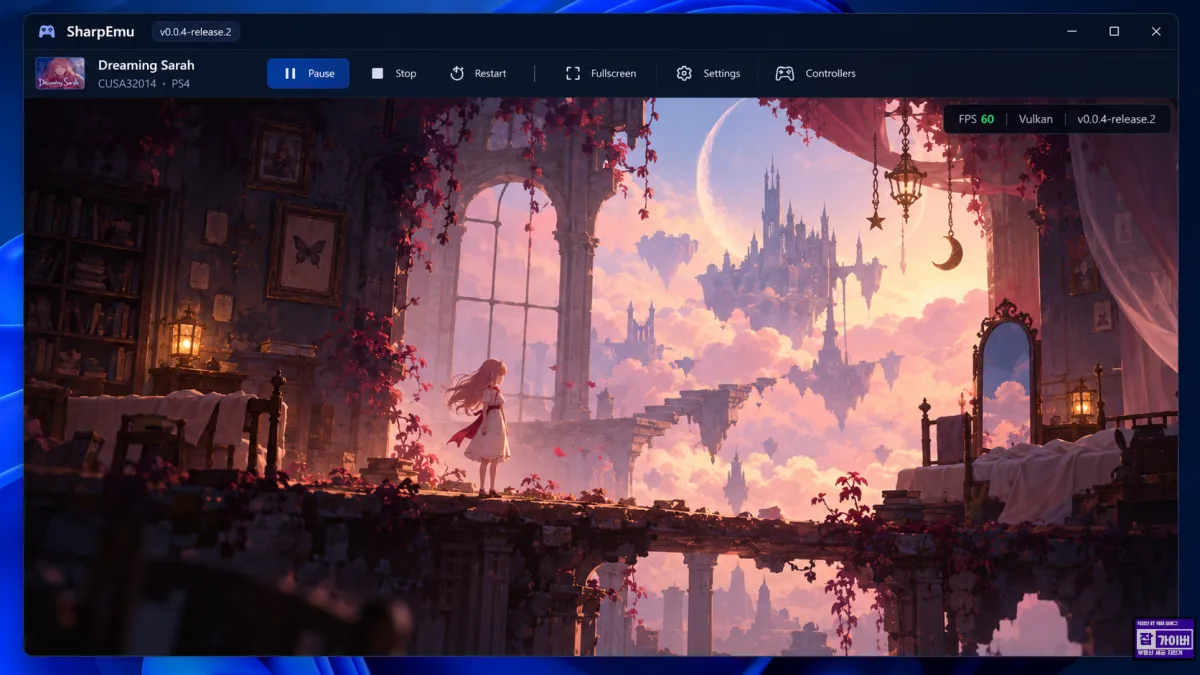The width and height of the screenshot is (1200, 675).
Task: Open emulator Settings
Action: (x=708, y=74)
